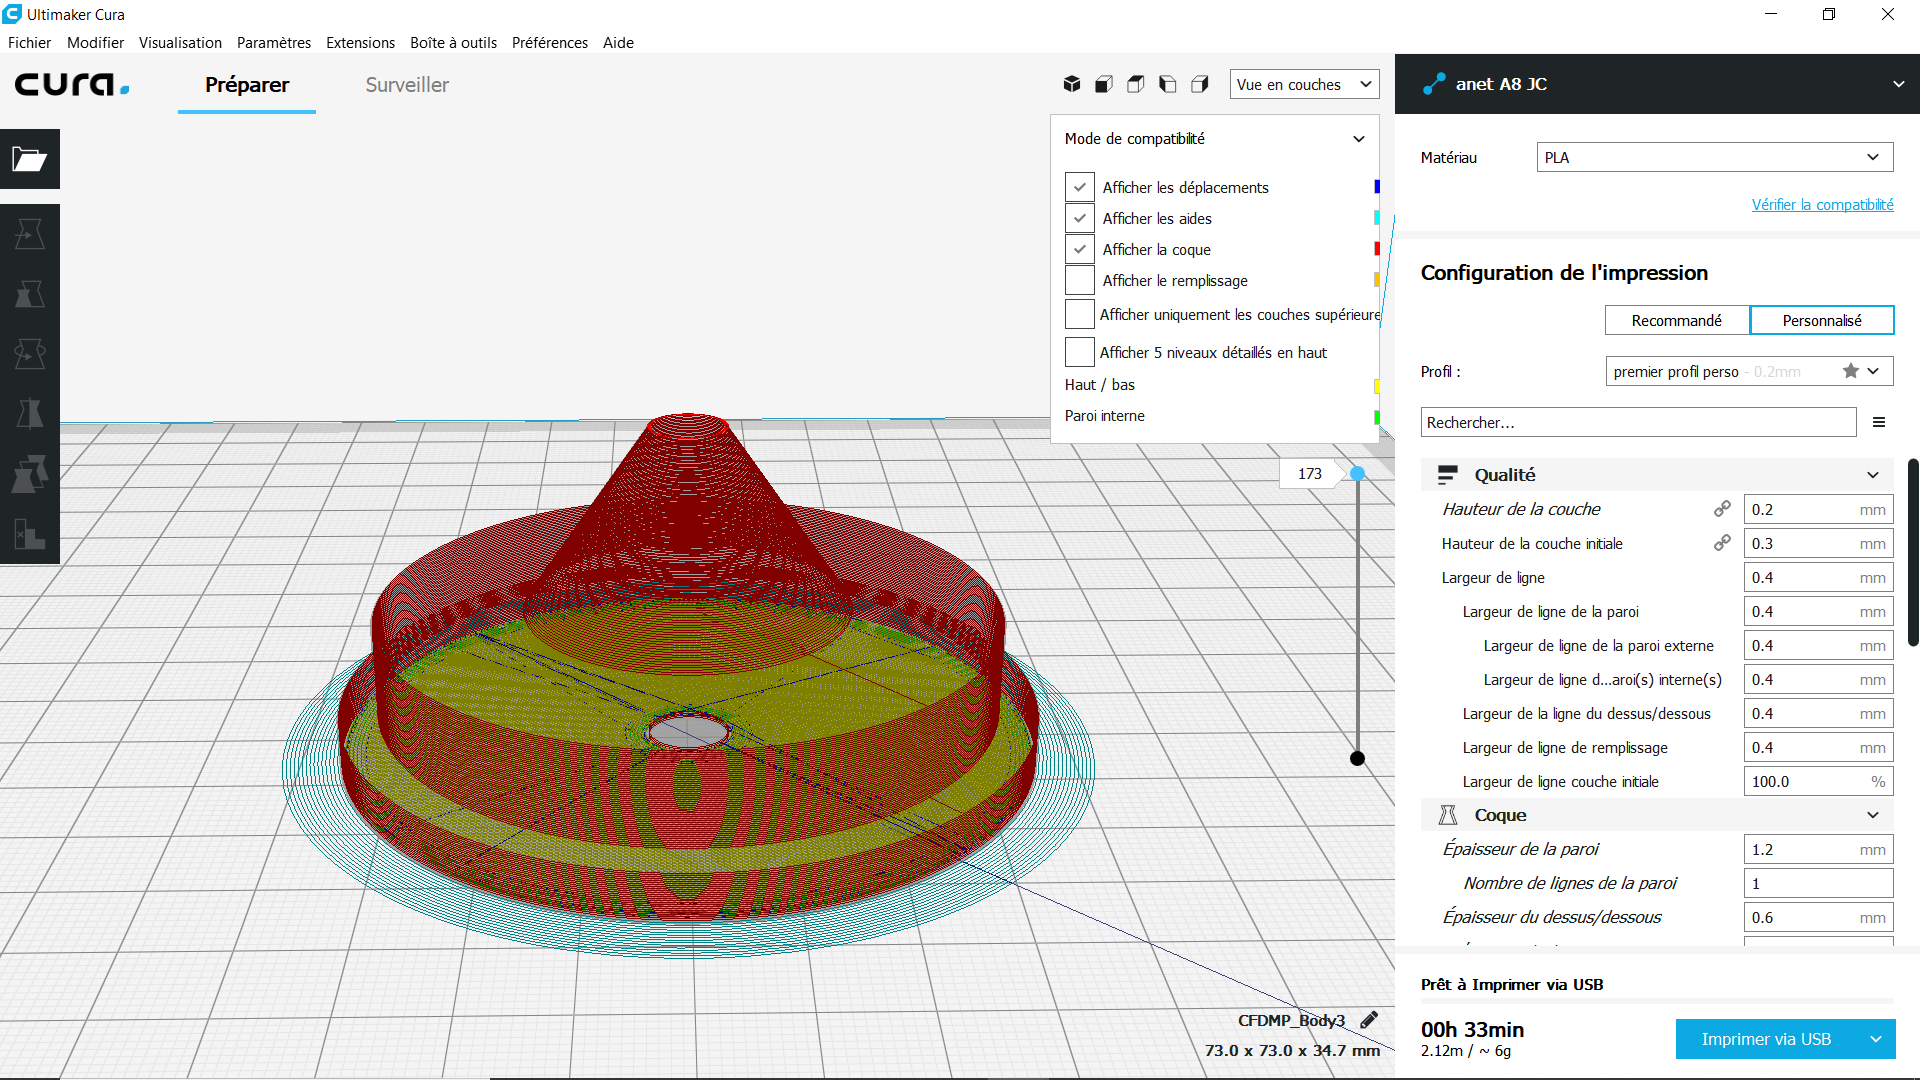Click the pencil icon next to CFDMP_Body3

[1369, 1020]
